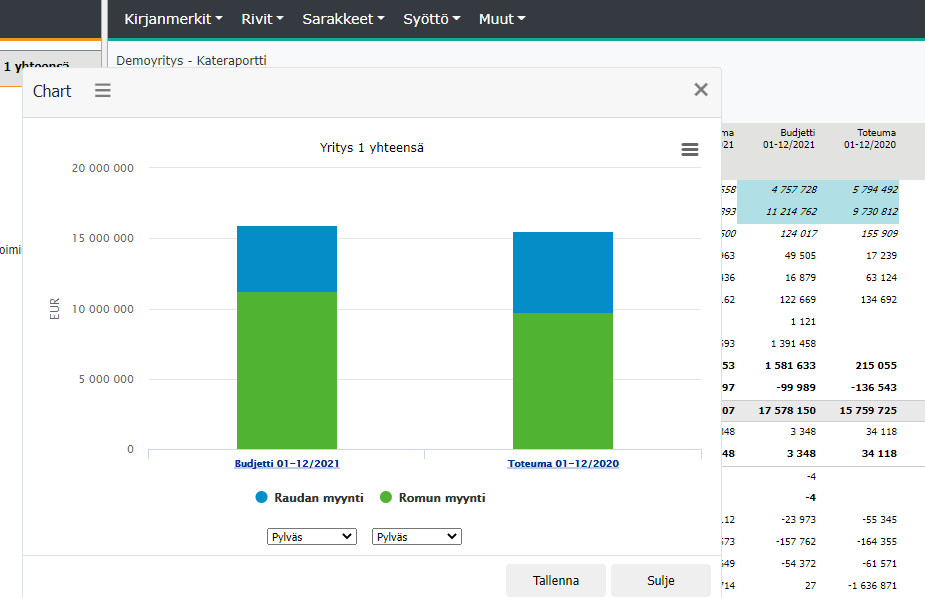This screenshot has height=598, width=925.
Task: Open the Rivit menu
Action: (x=262, y=19)
